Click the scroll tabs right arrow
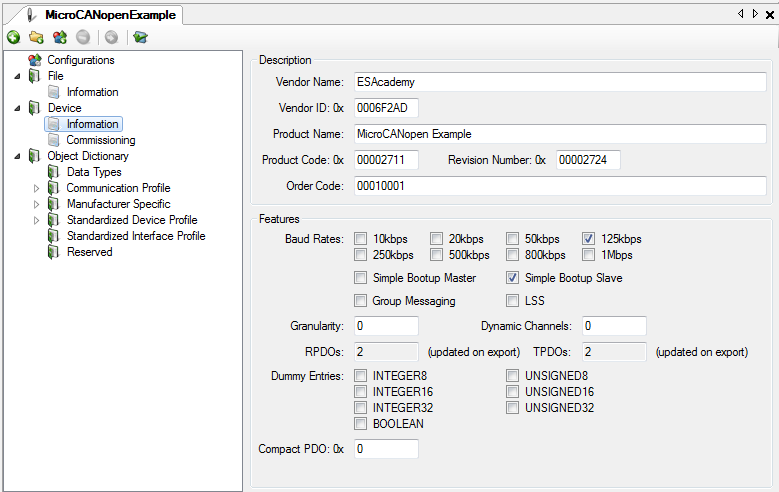This screenshot has width=779, height=492. point(754,14)
